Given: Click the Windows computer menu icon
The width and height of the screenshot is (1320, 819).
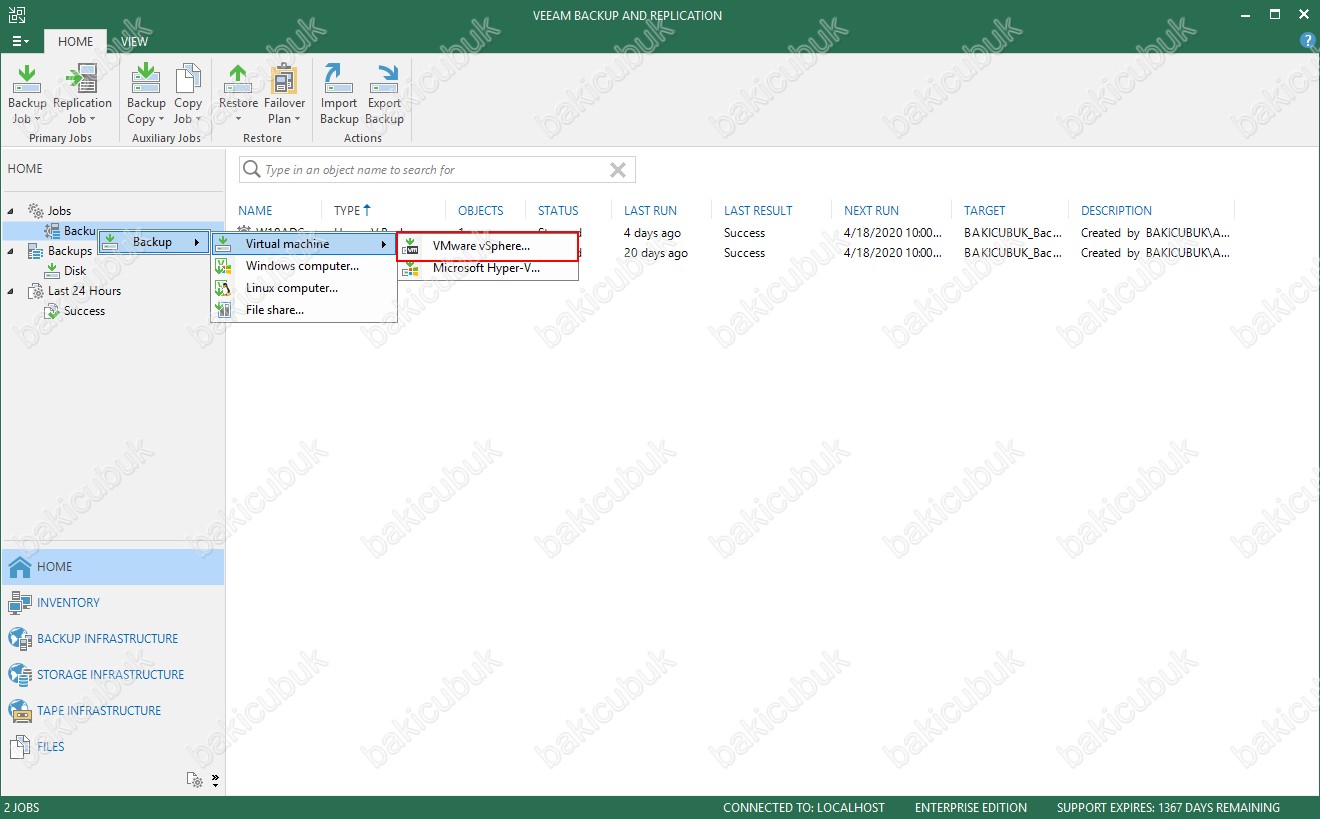Looking at the screenshot, I should click(x=224, y=266).
